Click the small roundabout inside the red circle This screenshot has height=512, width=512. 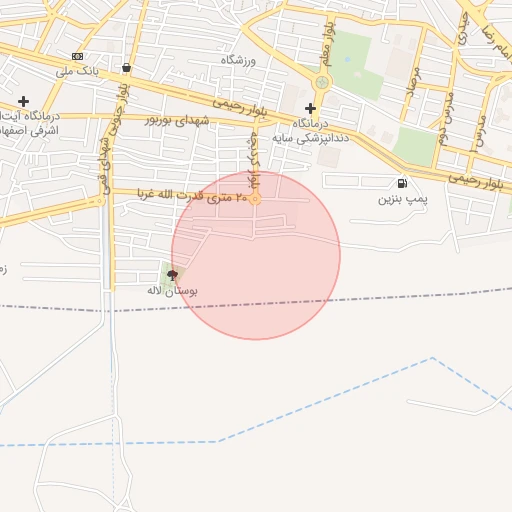click(x=255, y=199)
